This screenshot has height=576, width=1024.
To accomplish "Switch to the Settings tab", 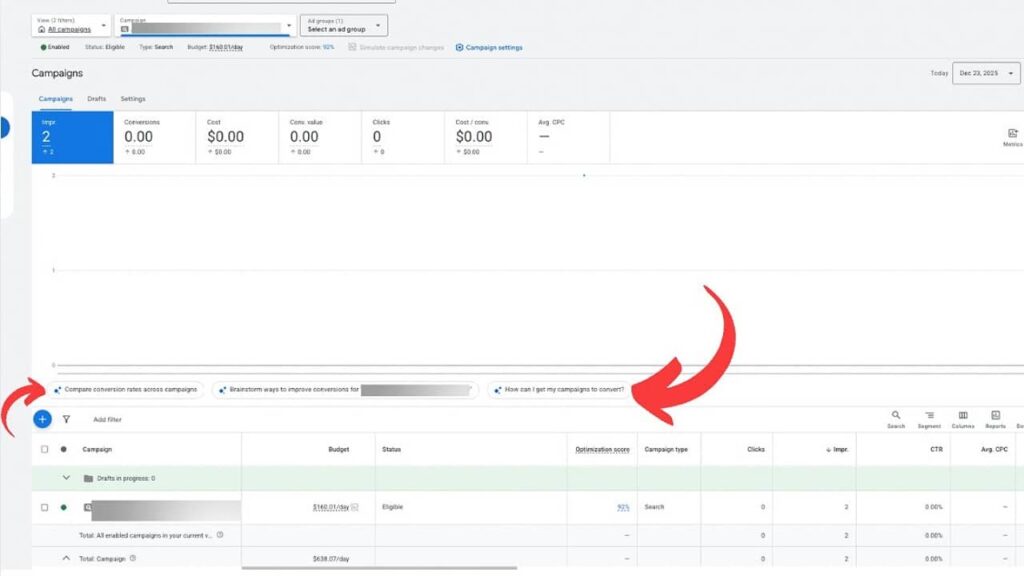I will tap(133, 99).
